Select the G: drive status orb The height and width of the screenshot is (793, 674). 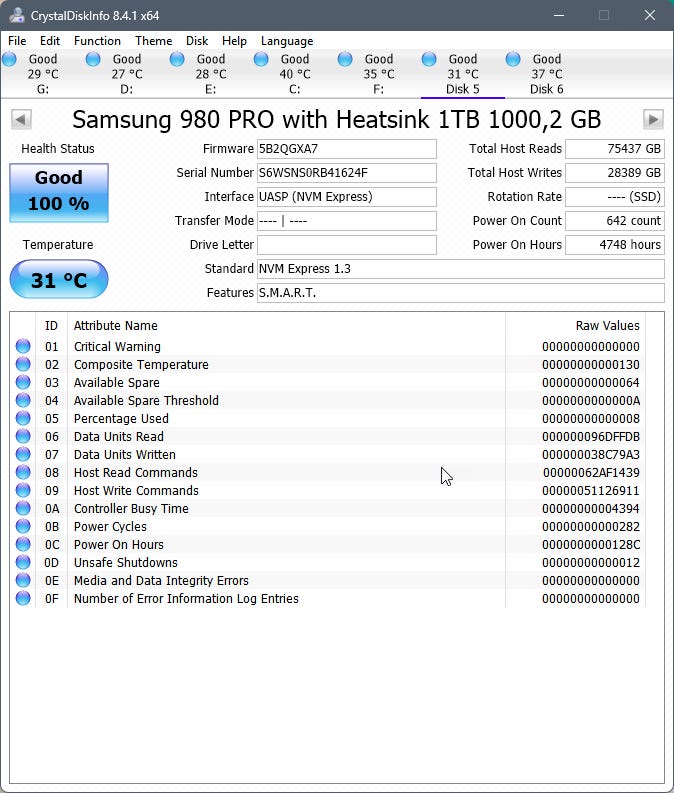[x=10, y=60]
